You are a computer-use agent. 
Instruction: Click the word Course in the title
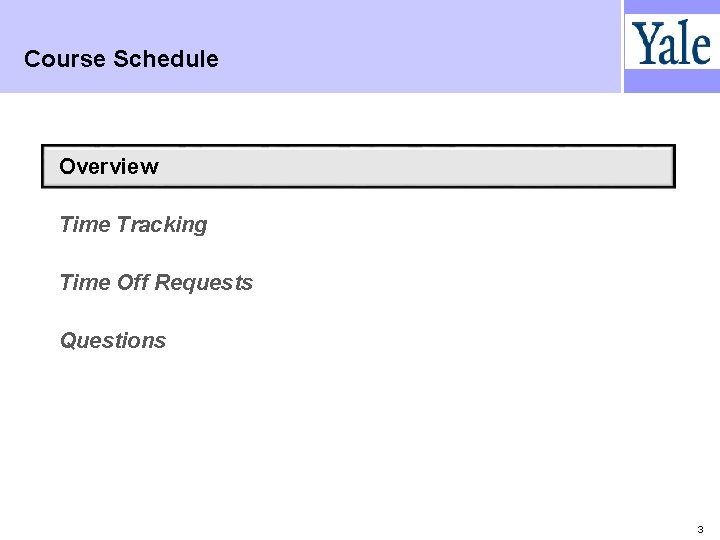point(65,59)
